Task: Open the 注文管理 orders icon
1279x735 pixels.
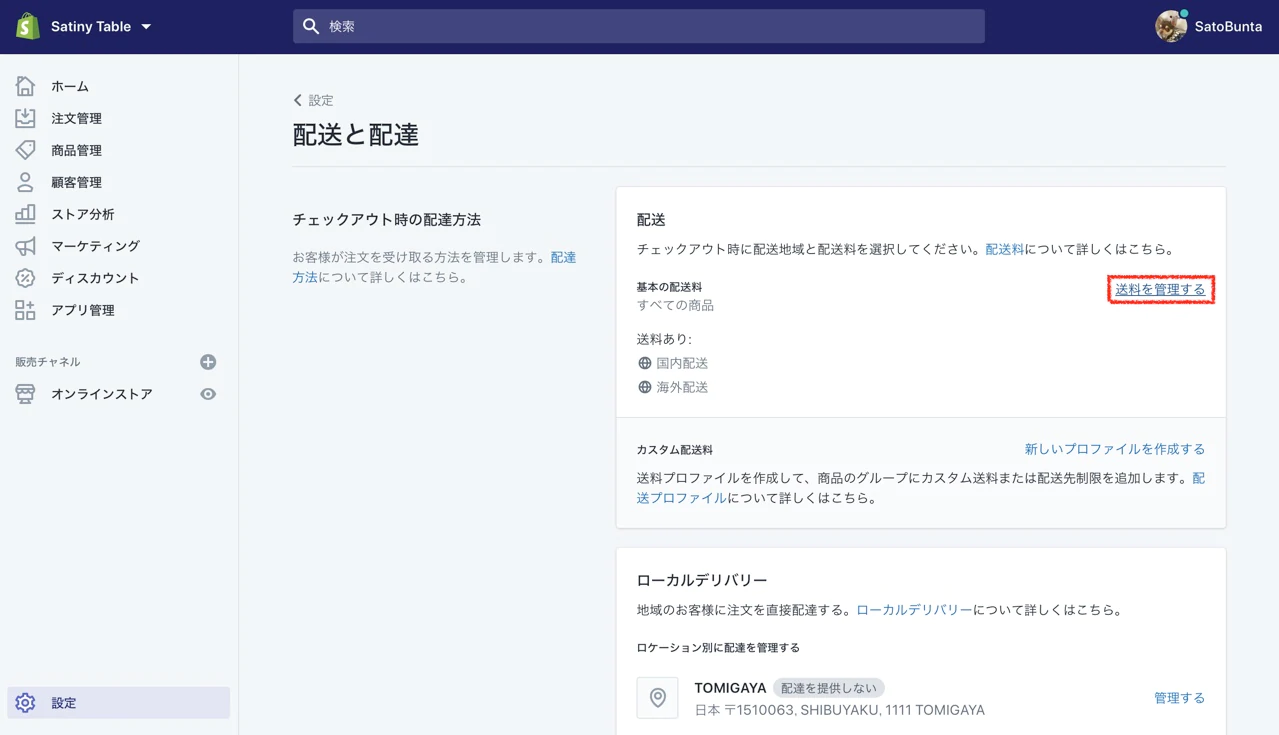Action: 25,118
